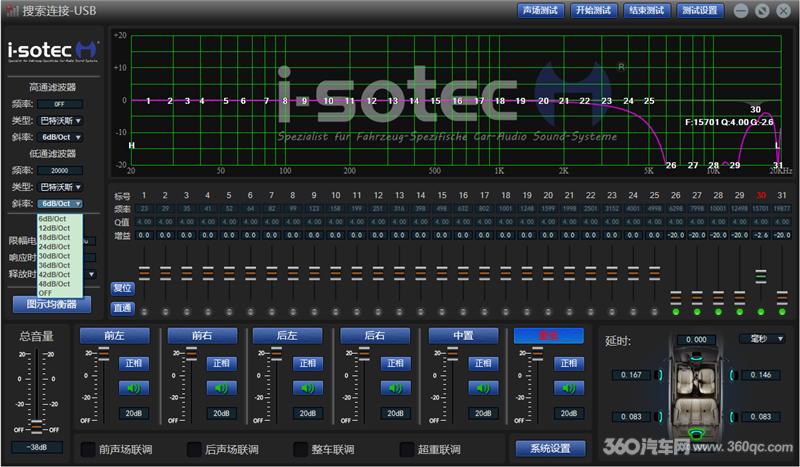Mute the 中置 channel speaker icon
Image resolution: width=800 pixels, height=467 pixels.
[483, 388]
